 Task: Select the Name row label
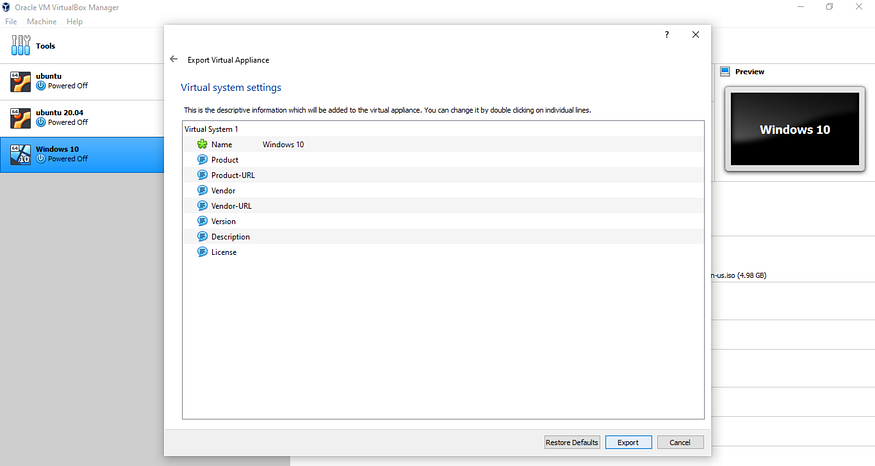pyautogui.click(x=222, y=144)
